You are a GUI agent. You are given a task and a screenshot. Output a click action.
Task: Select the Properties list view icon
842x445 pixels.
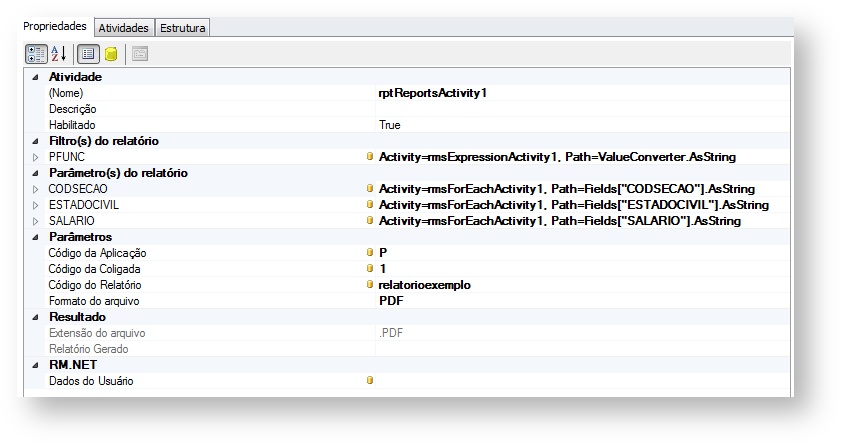[88, 53]
